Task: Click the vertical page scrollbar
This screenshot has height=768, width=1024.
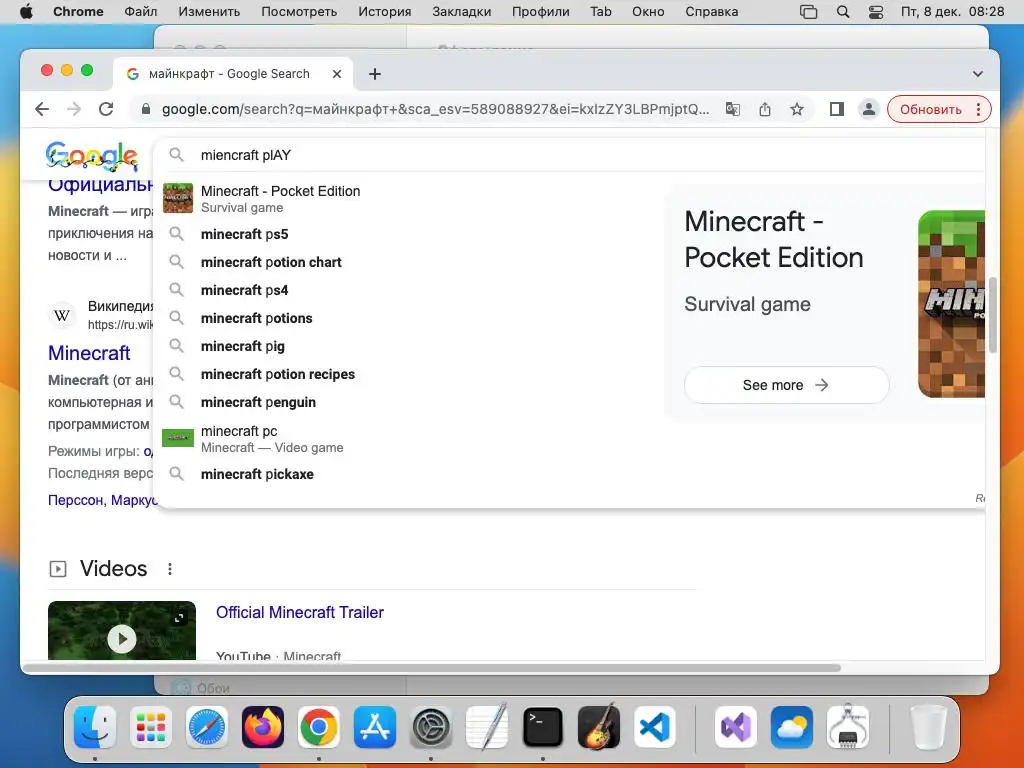Action: (993, 315)
